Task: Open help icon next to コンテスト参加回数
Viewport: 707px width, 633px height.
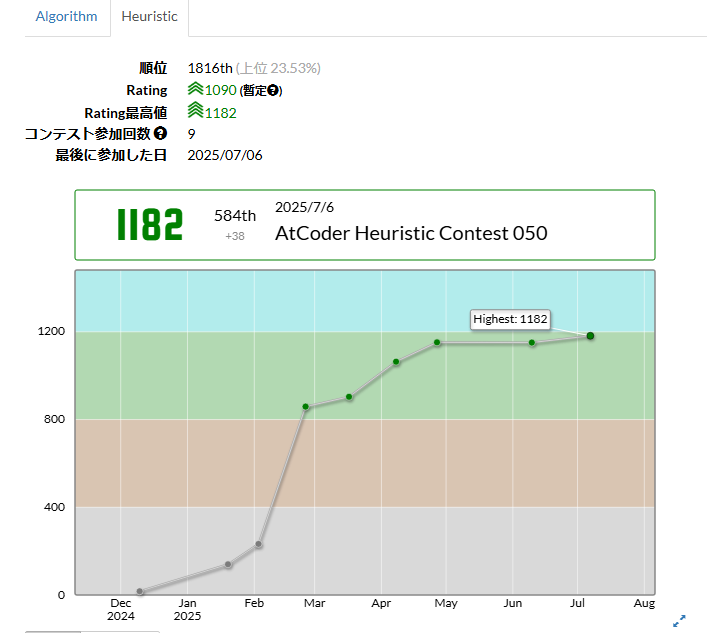Action: tap(160, 133)
